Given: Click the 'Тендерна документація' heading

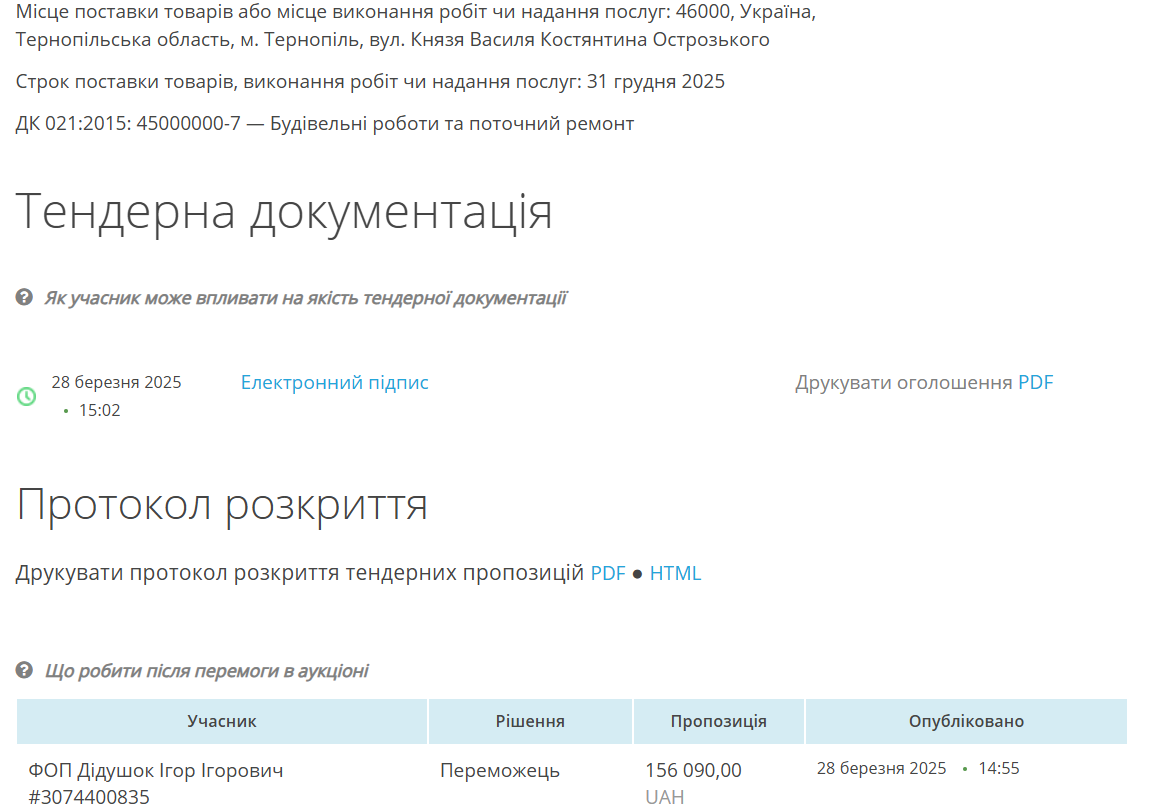Looking at the screenshot, I should pyautogui.click(x=284, y=211).
